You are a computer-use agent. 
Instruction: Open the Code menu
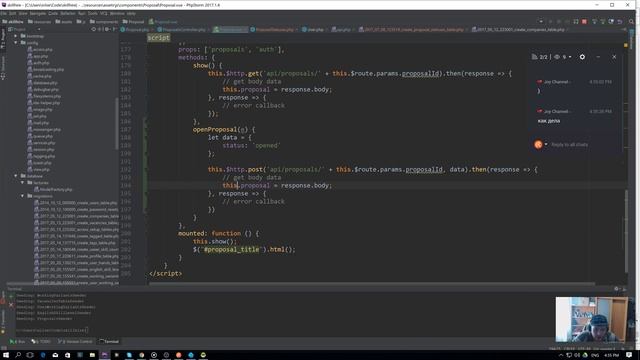pyautogui.click(x=53, y=13)
